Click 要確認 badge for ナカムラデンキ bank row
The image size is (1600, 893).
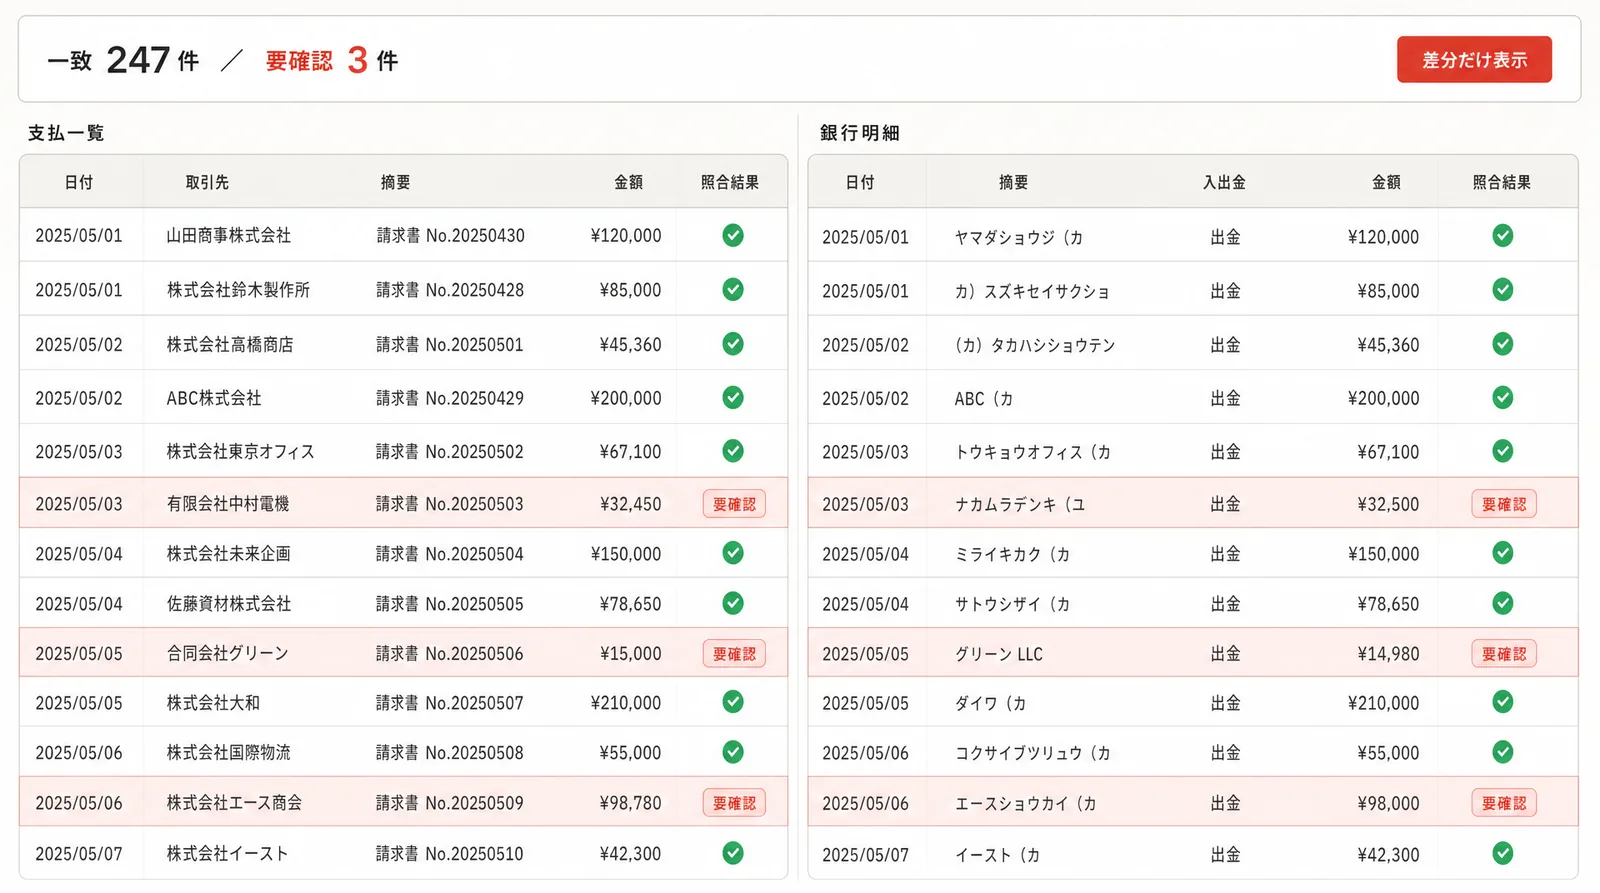pos(1504,504)
